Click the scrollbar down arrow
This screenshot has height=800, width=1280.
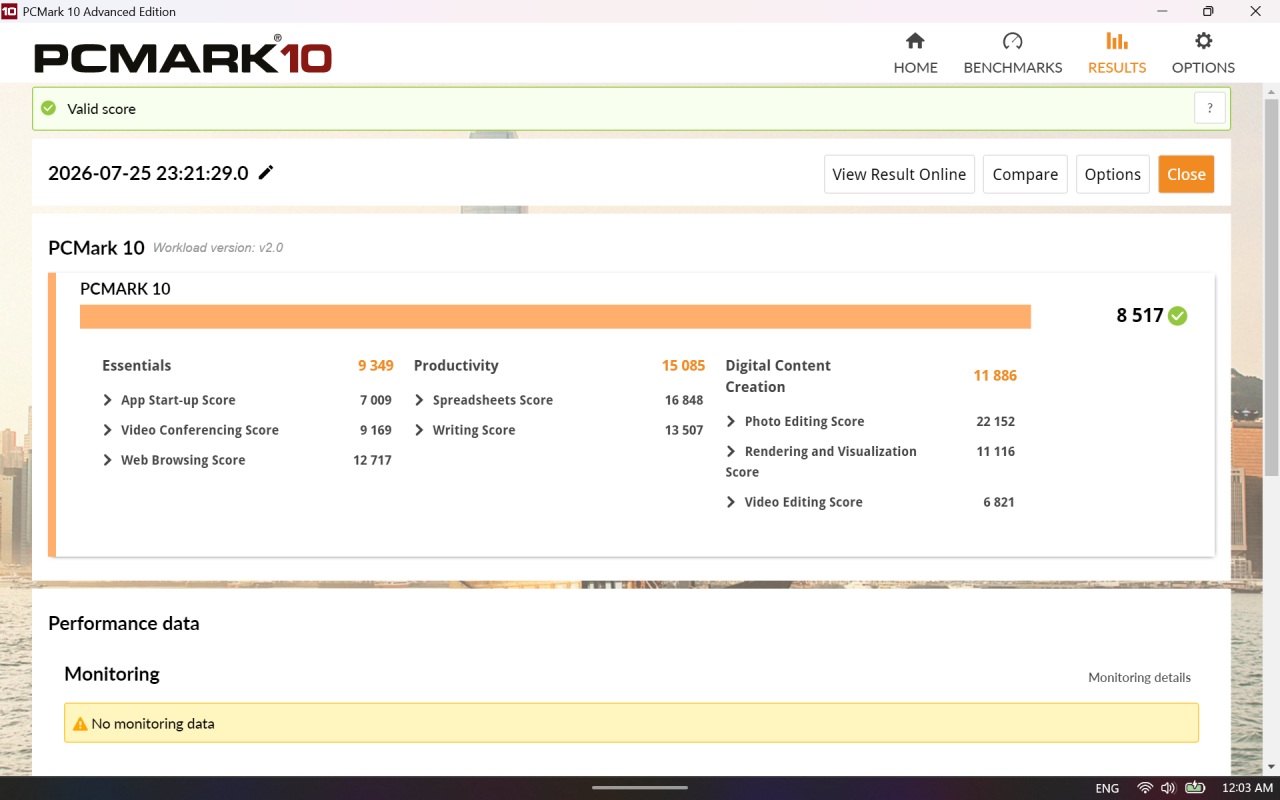pos(1271,767)
